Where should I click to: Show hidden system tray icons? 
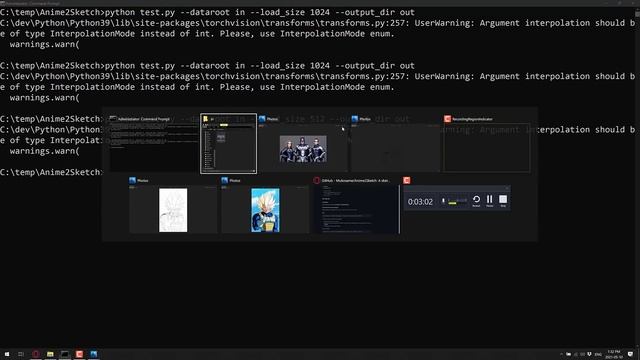coord(561,354)
